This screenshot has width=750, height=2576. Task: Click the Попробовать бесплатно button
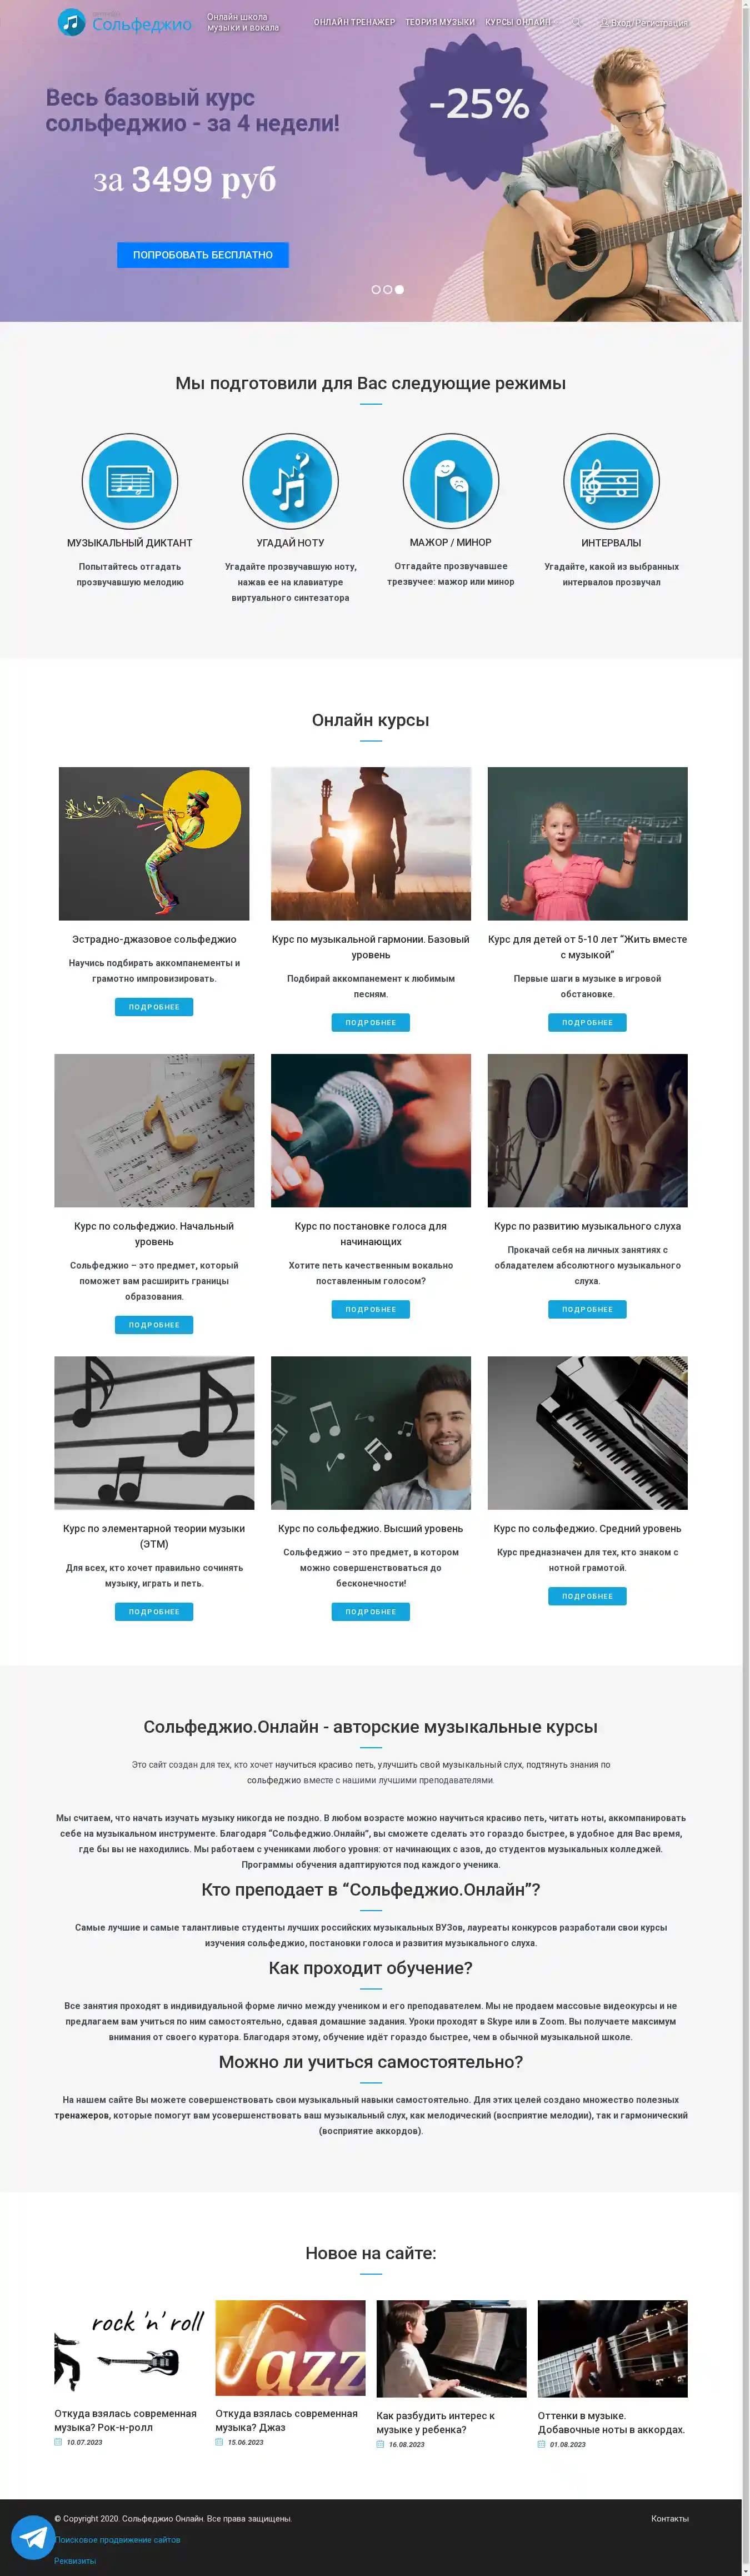pos(203,255)
